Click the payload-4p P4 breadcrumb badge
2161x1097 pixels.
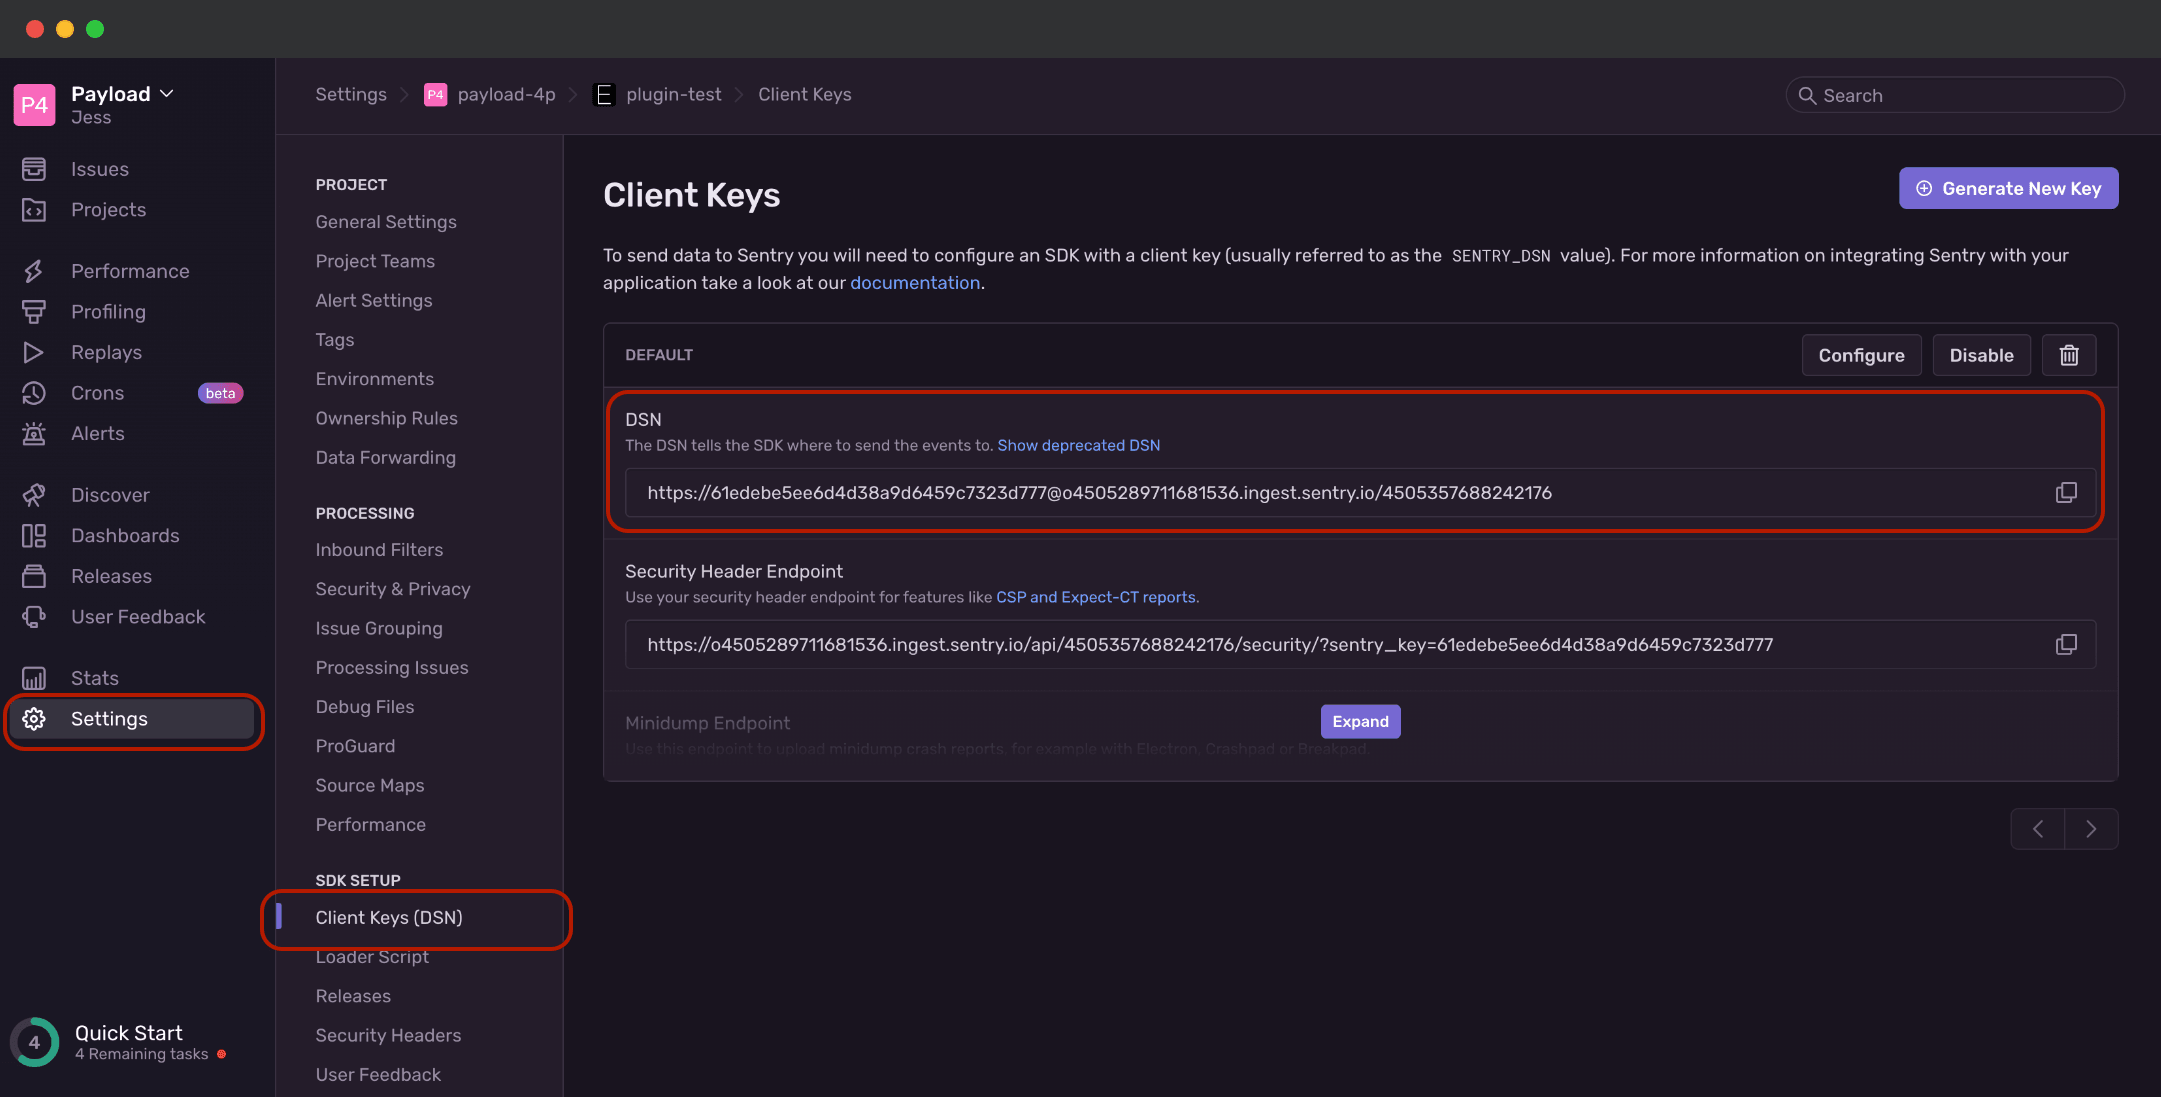[x=435, y=95]
